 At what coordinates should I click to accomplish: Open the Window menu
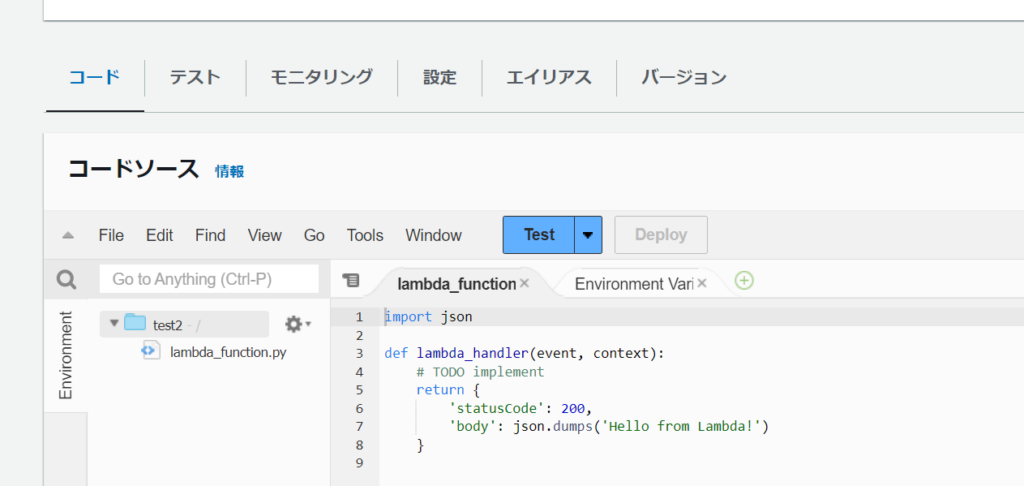coord(433,235)
